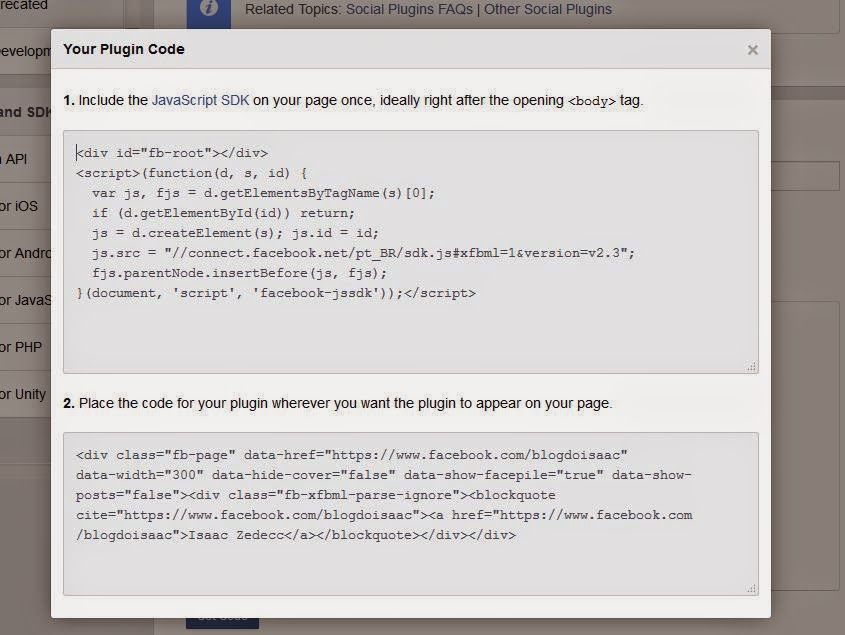Click the Your Plugin Code dialog title
Screen dimensions: 845x635
point(124,49)
